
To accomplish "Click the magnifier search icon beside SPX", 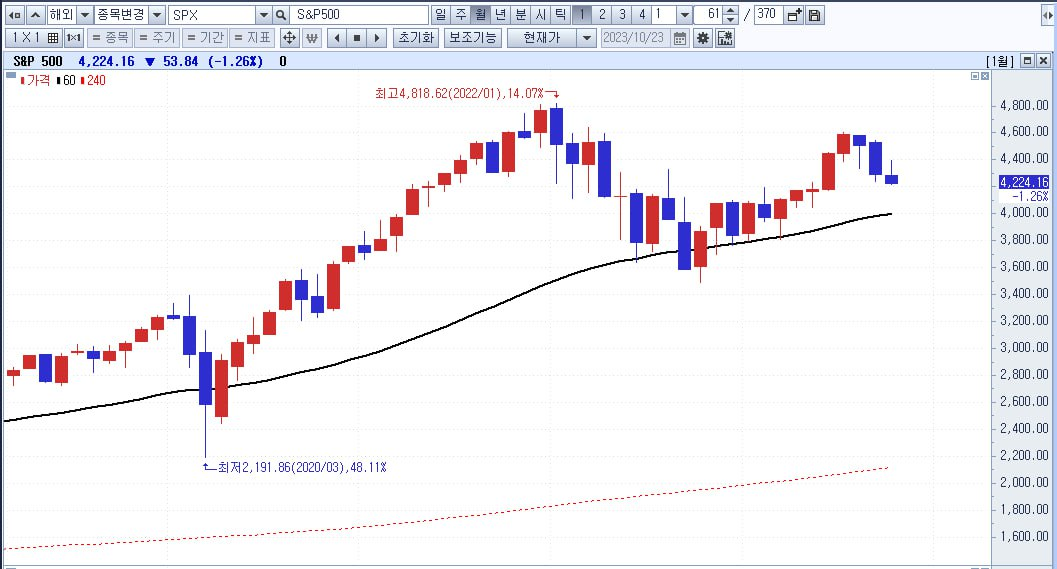I will (281, 15).
